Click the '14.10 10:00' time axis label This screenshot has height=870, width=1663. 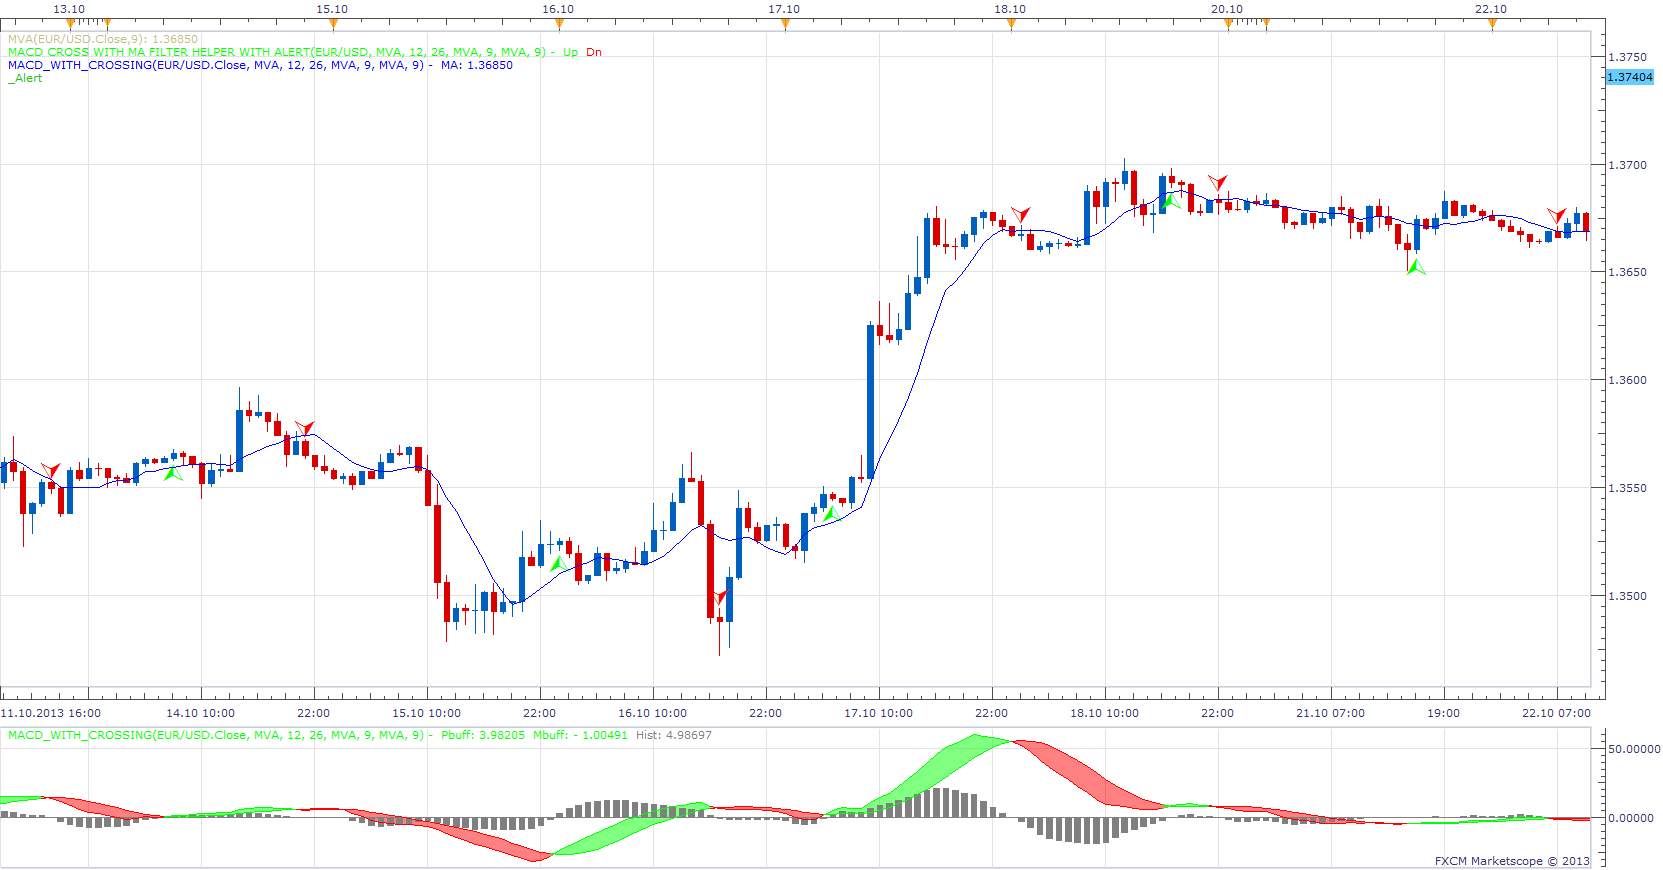click(x=200, y=713)
